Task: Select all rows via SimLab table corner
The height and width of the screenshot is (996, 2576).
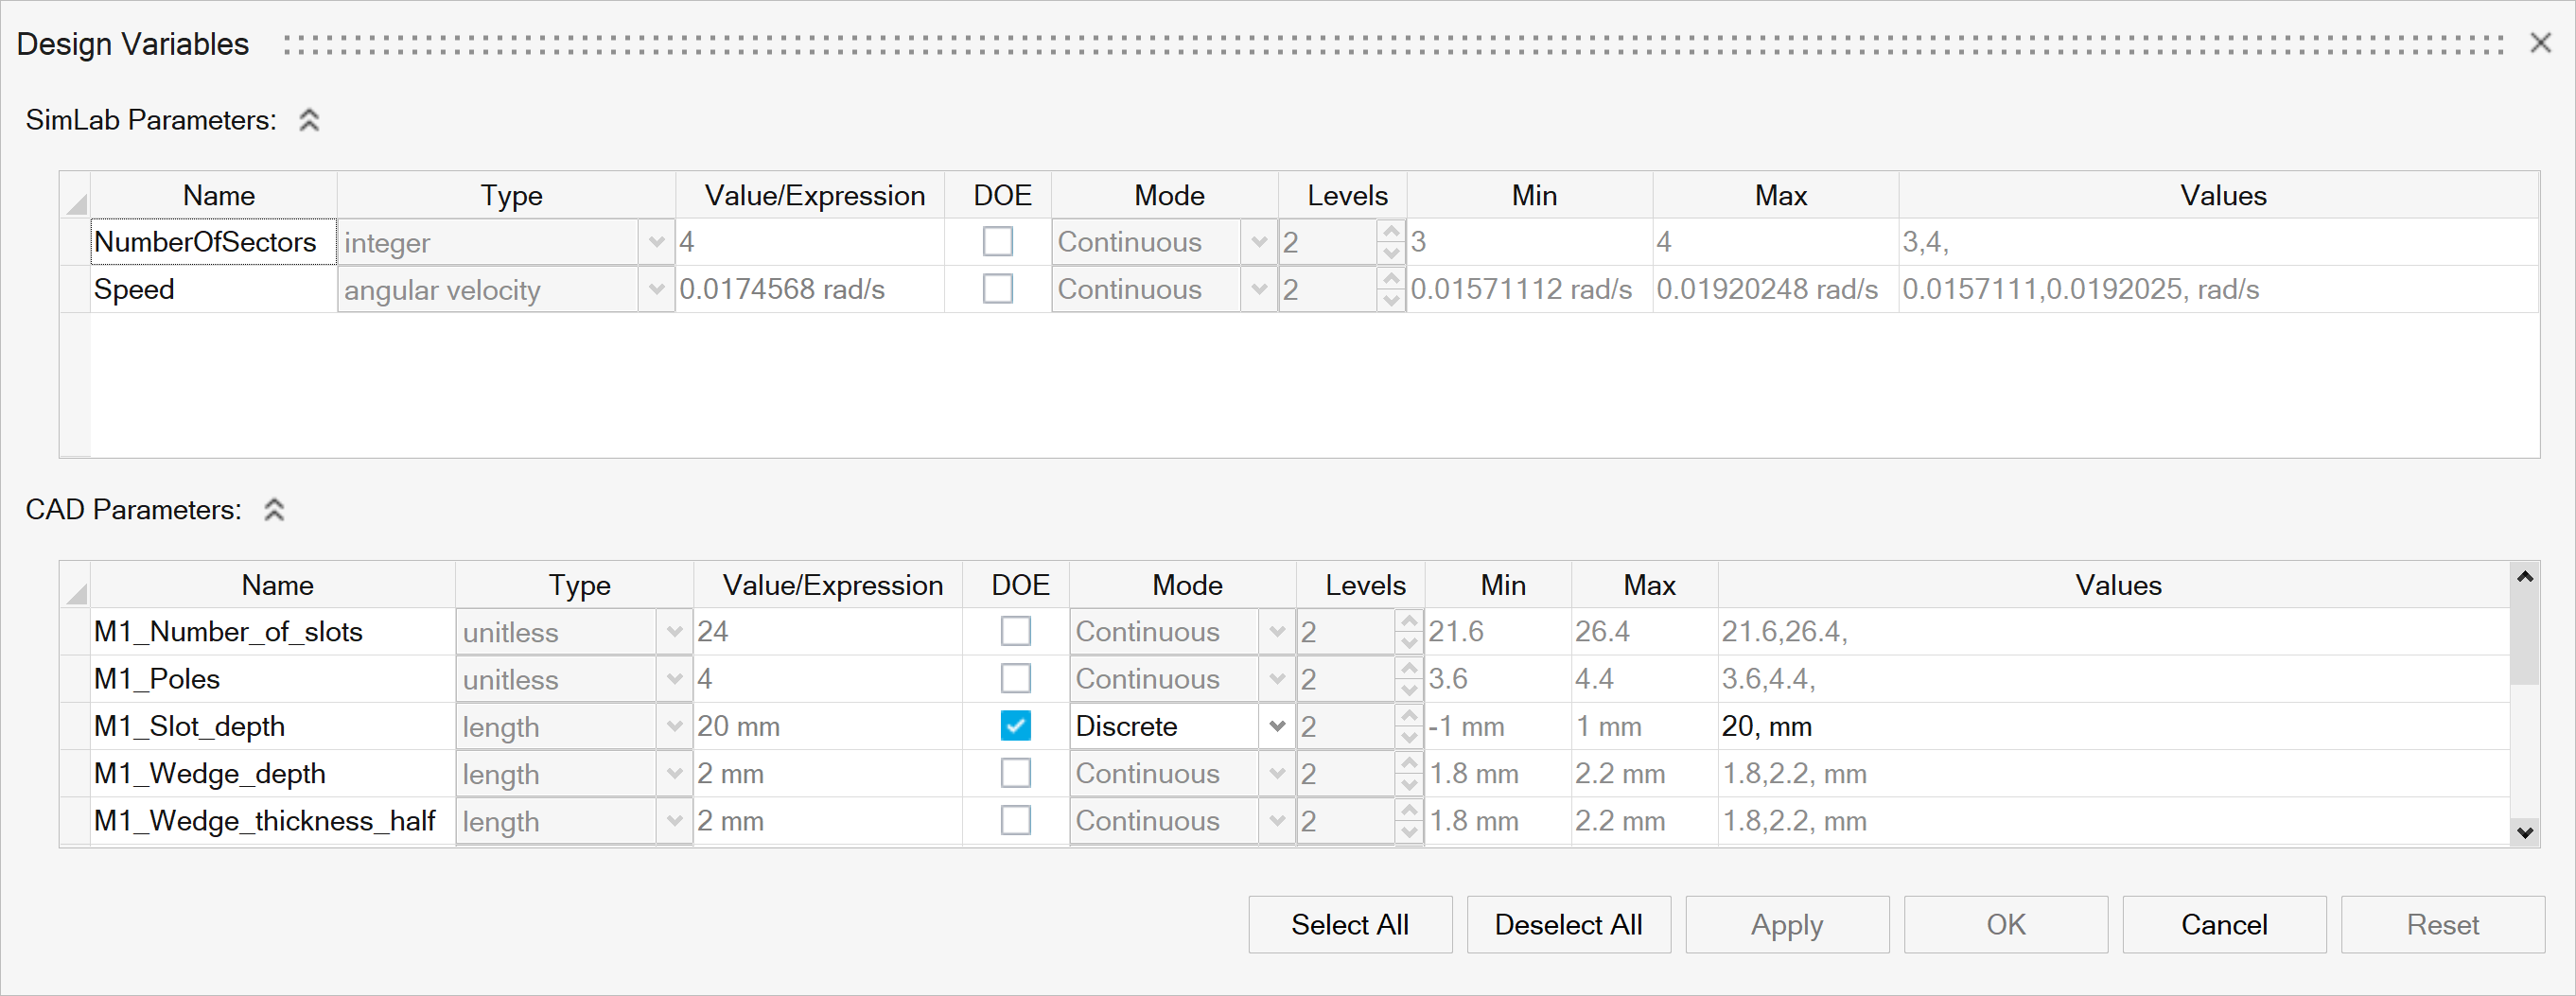Action: click(76, 196)
